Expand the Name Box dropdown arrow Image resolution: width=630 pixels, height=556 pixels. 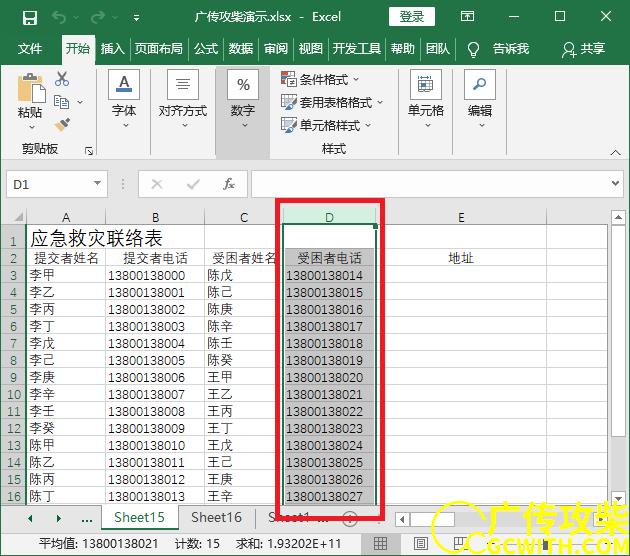[97, 183]
